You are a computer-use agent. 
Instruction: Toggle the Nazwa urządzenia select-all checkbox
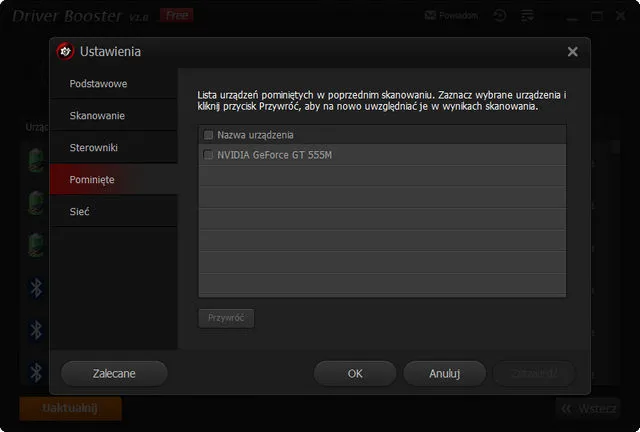(x=208, y=135)
